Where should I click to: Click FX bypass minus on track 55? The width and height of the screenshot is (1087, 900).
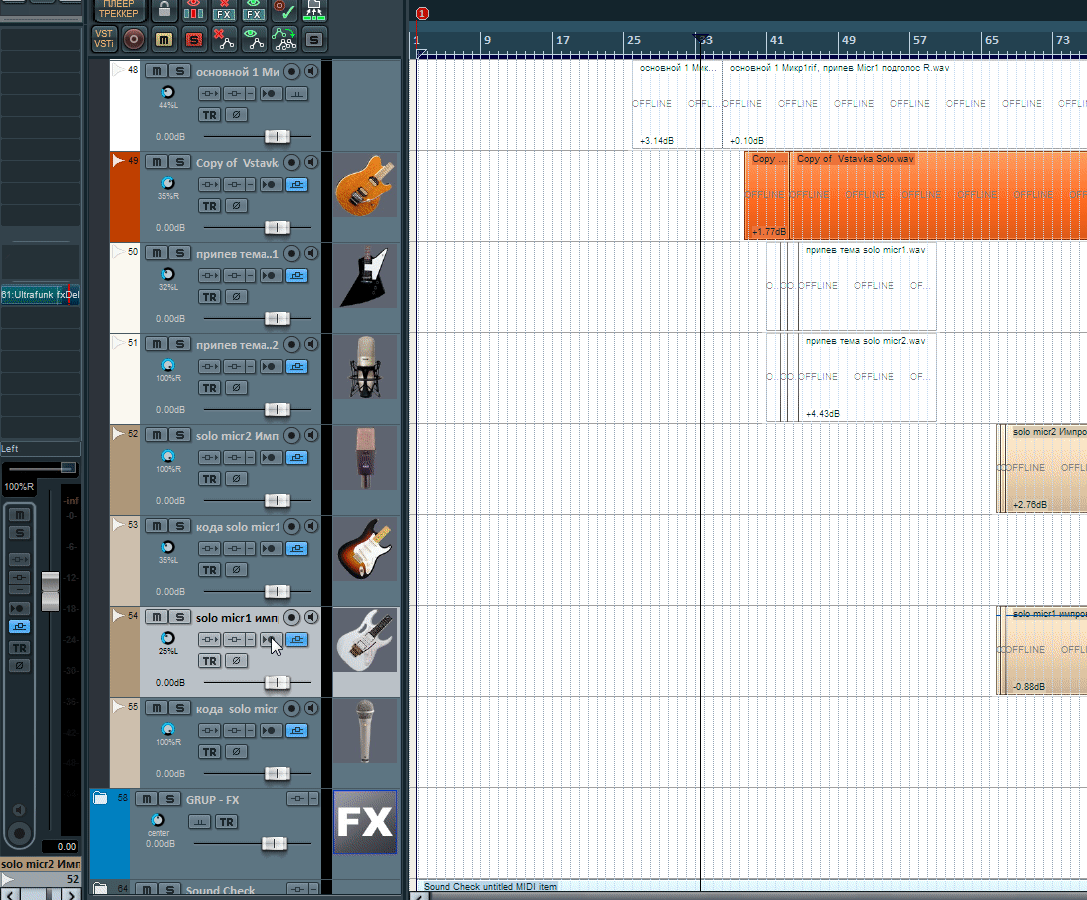tap(251, 730)
